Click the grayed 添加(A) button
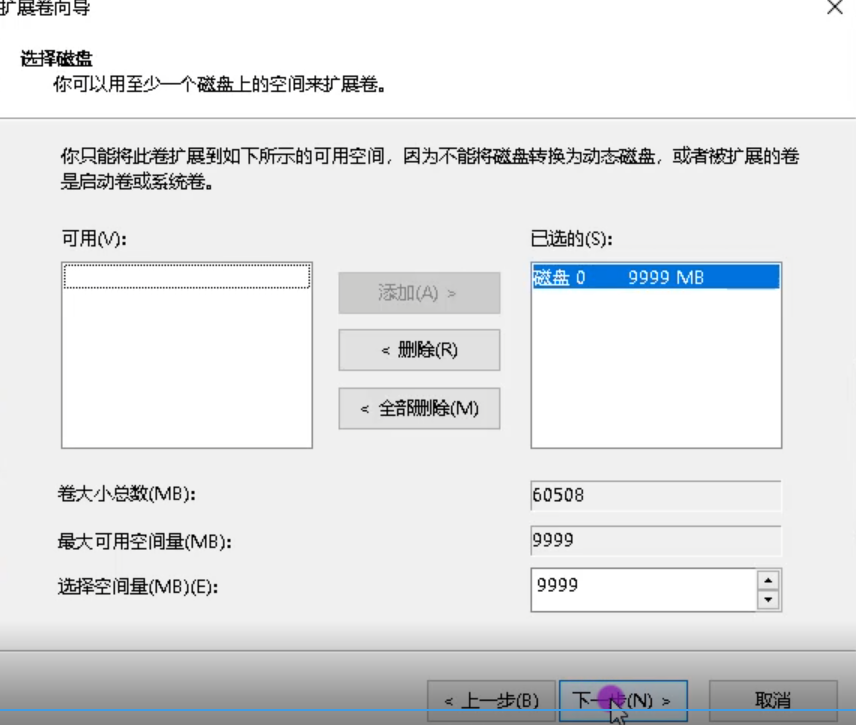This screenshot has width=856, height=725. 419,293
